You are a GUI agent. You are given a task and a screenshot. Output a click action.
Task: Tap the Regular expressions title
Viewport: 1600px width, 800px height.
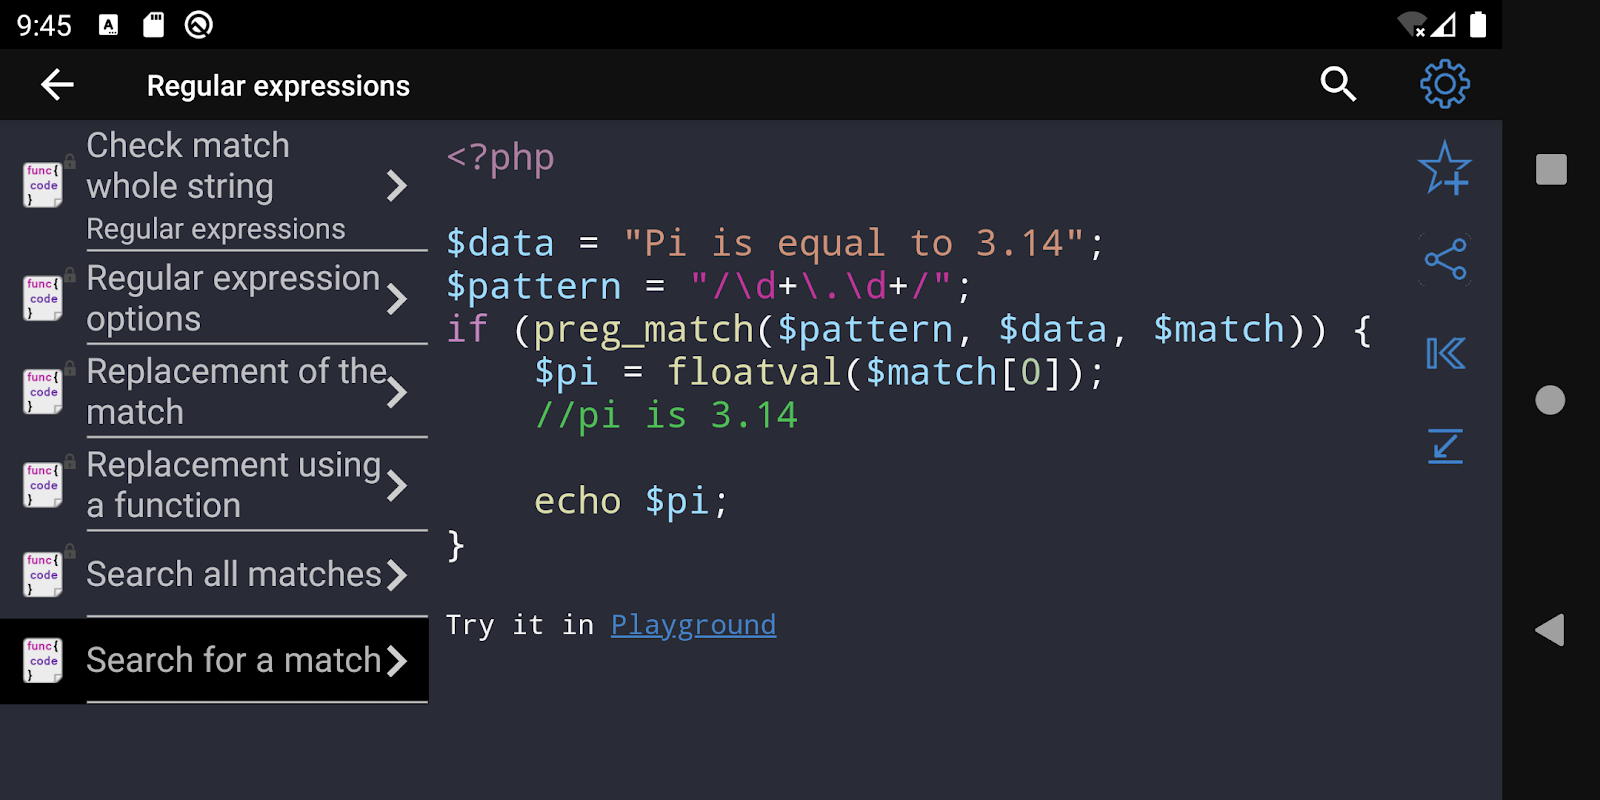[x=278, y=86]
